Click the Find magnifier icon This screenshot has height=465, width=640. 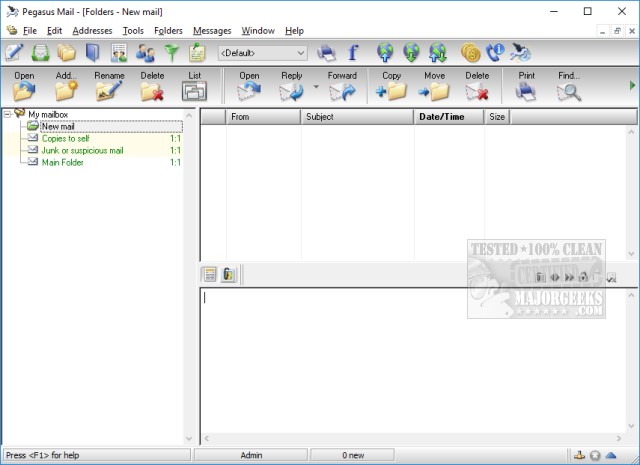pos(568,91)
